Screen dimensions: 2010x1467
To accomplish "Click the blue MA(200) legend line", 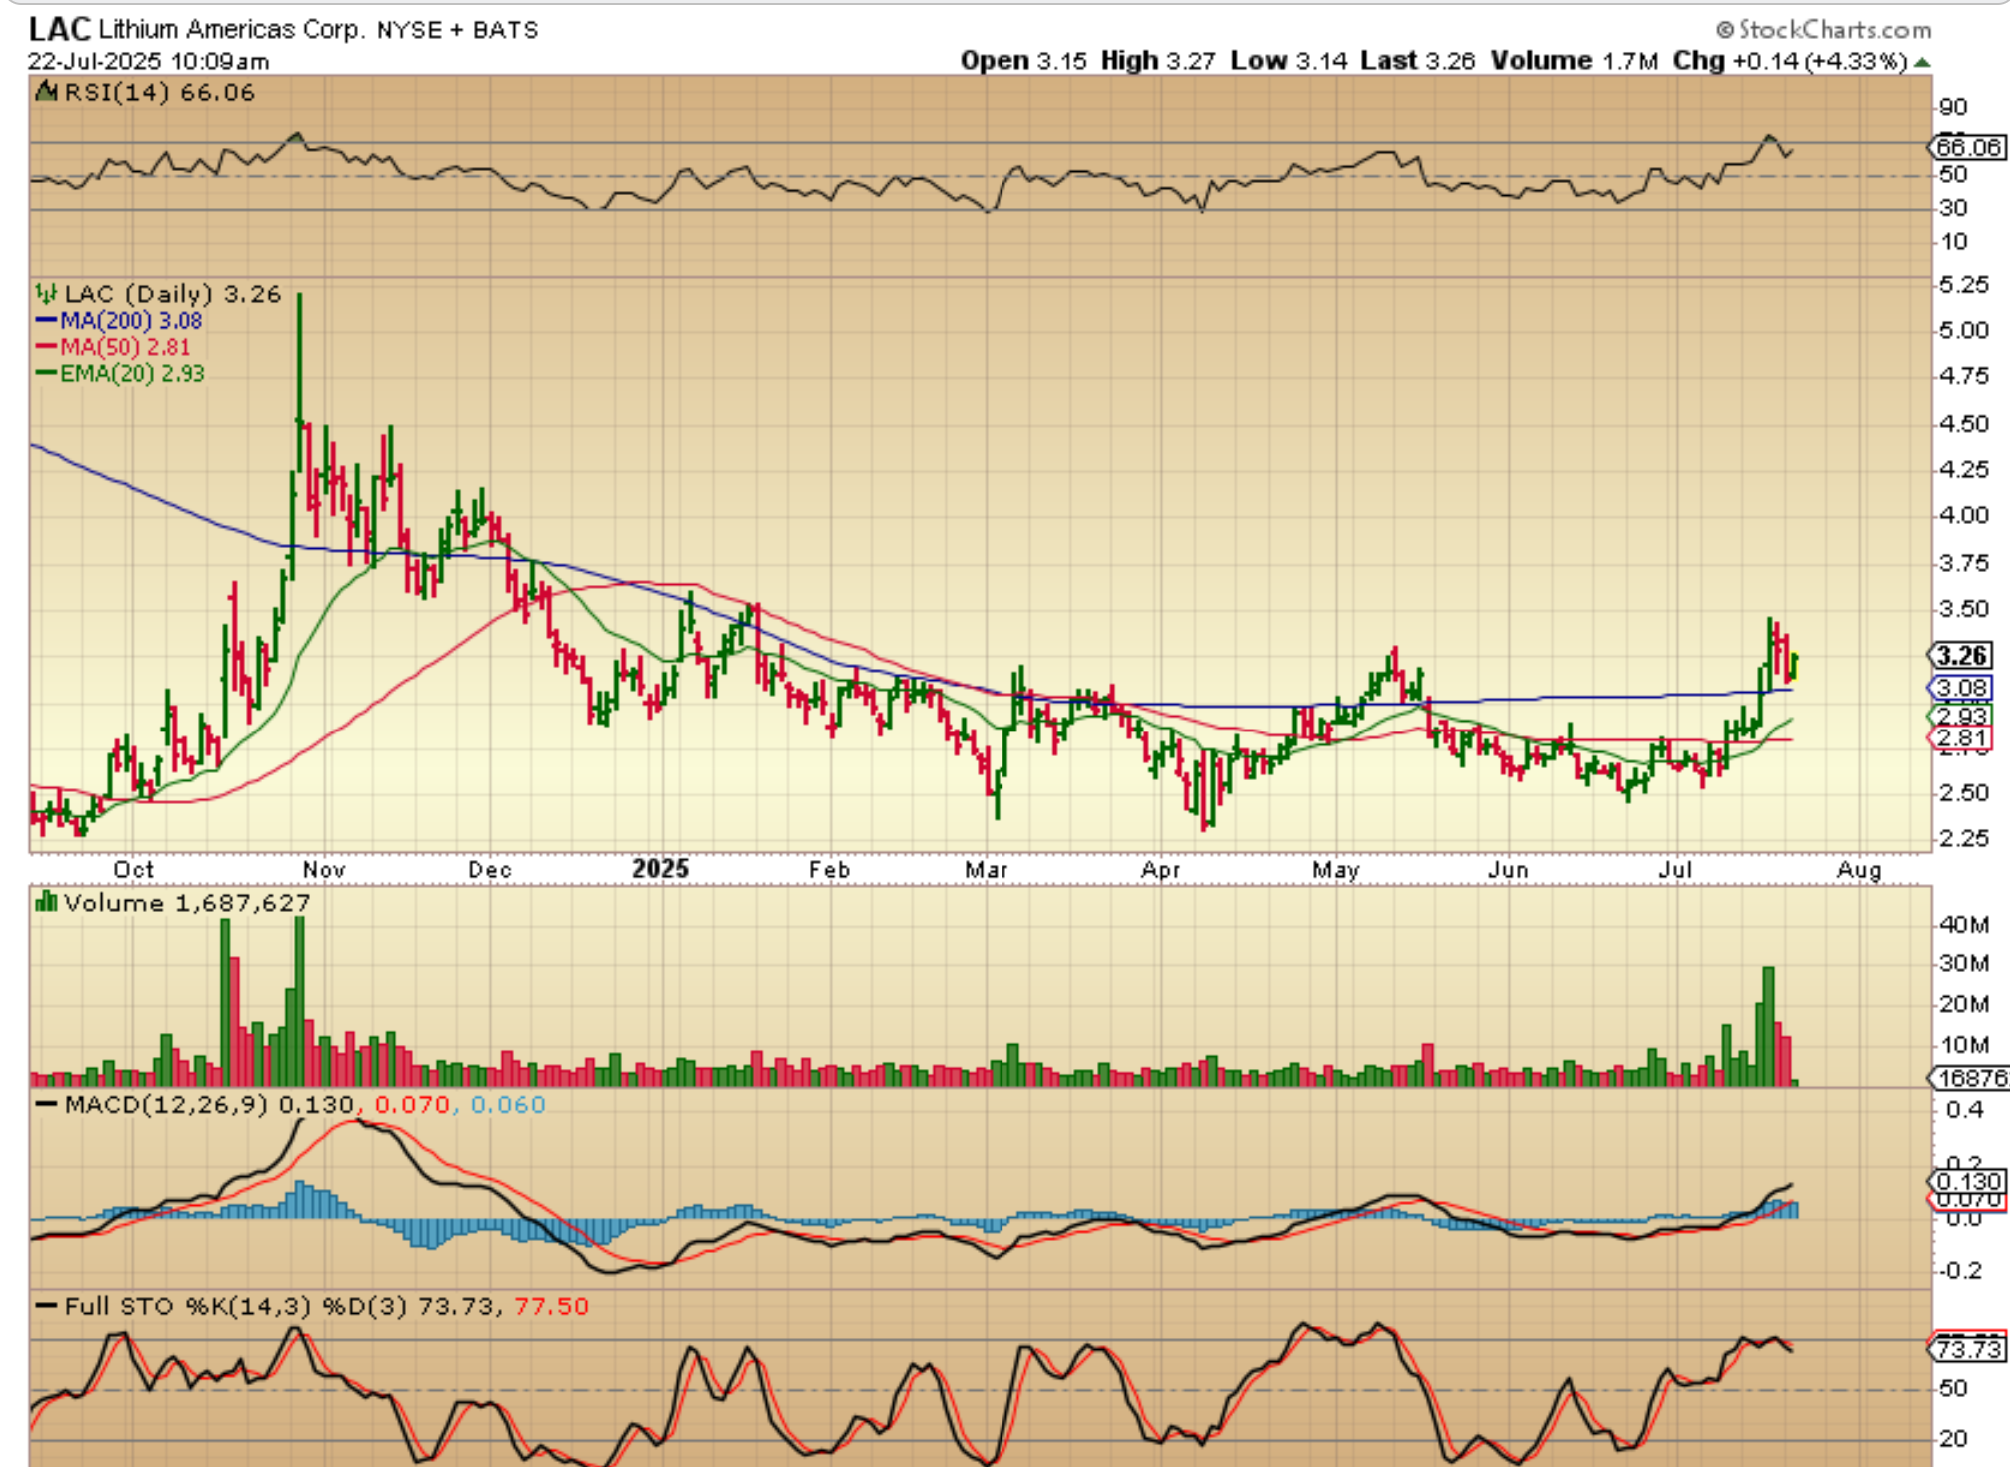I will click(46, 321).
